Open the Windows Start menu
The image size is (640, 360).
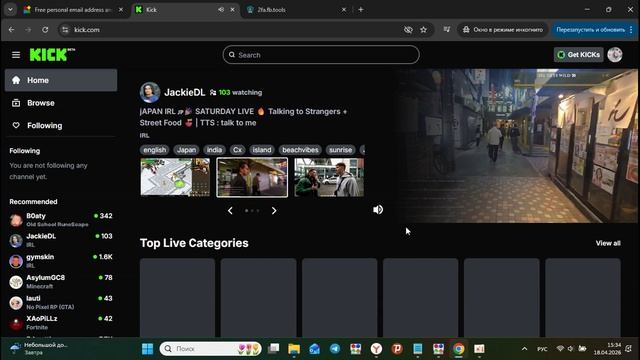[x=147, y=349]
